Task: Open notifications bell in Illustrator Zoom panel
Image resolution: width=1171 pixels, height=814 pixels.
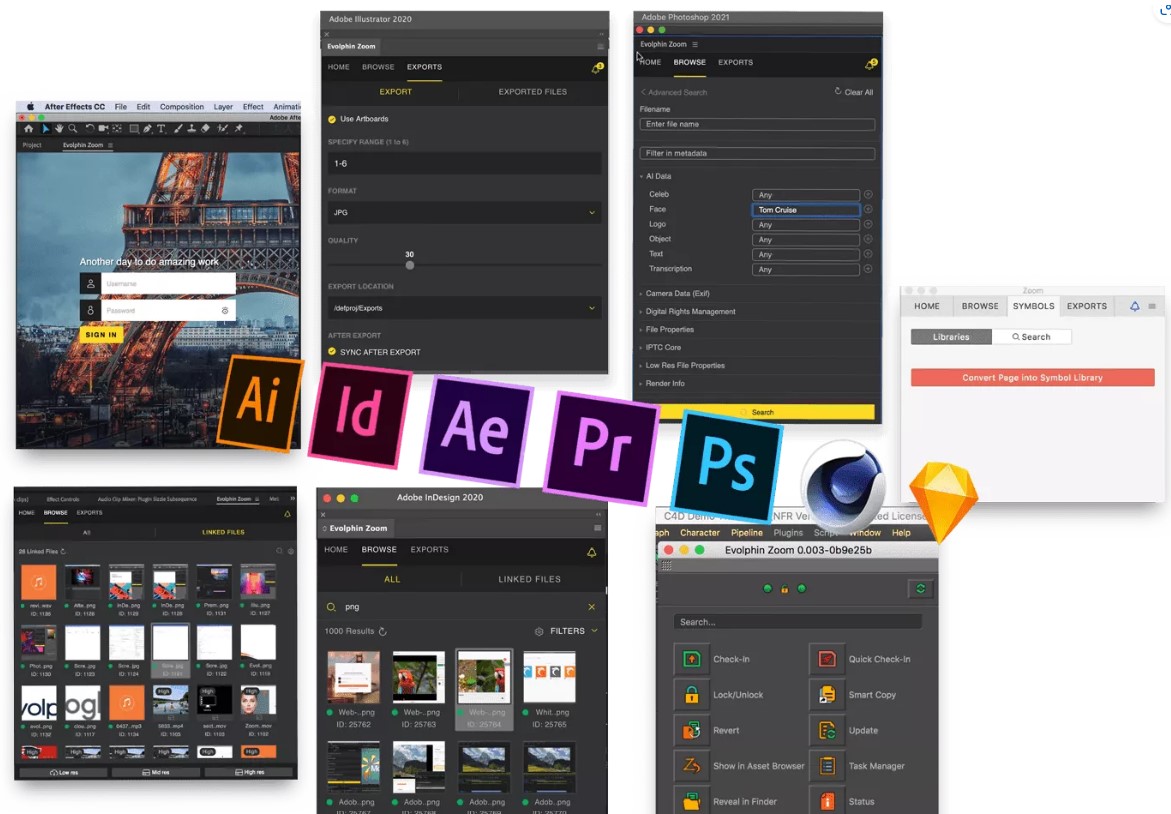Action: (597, 68)
